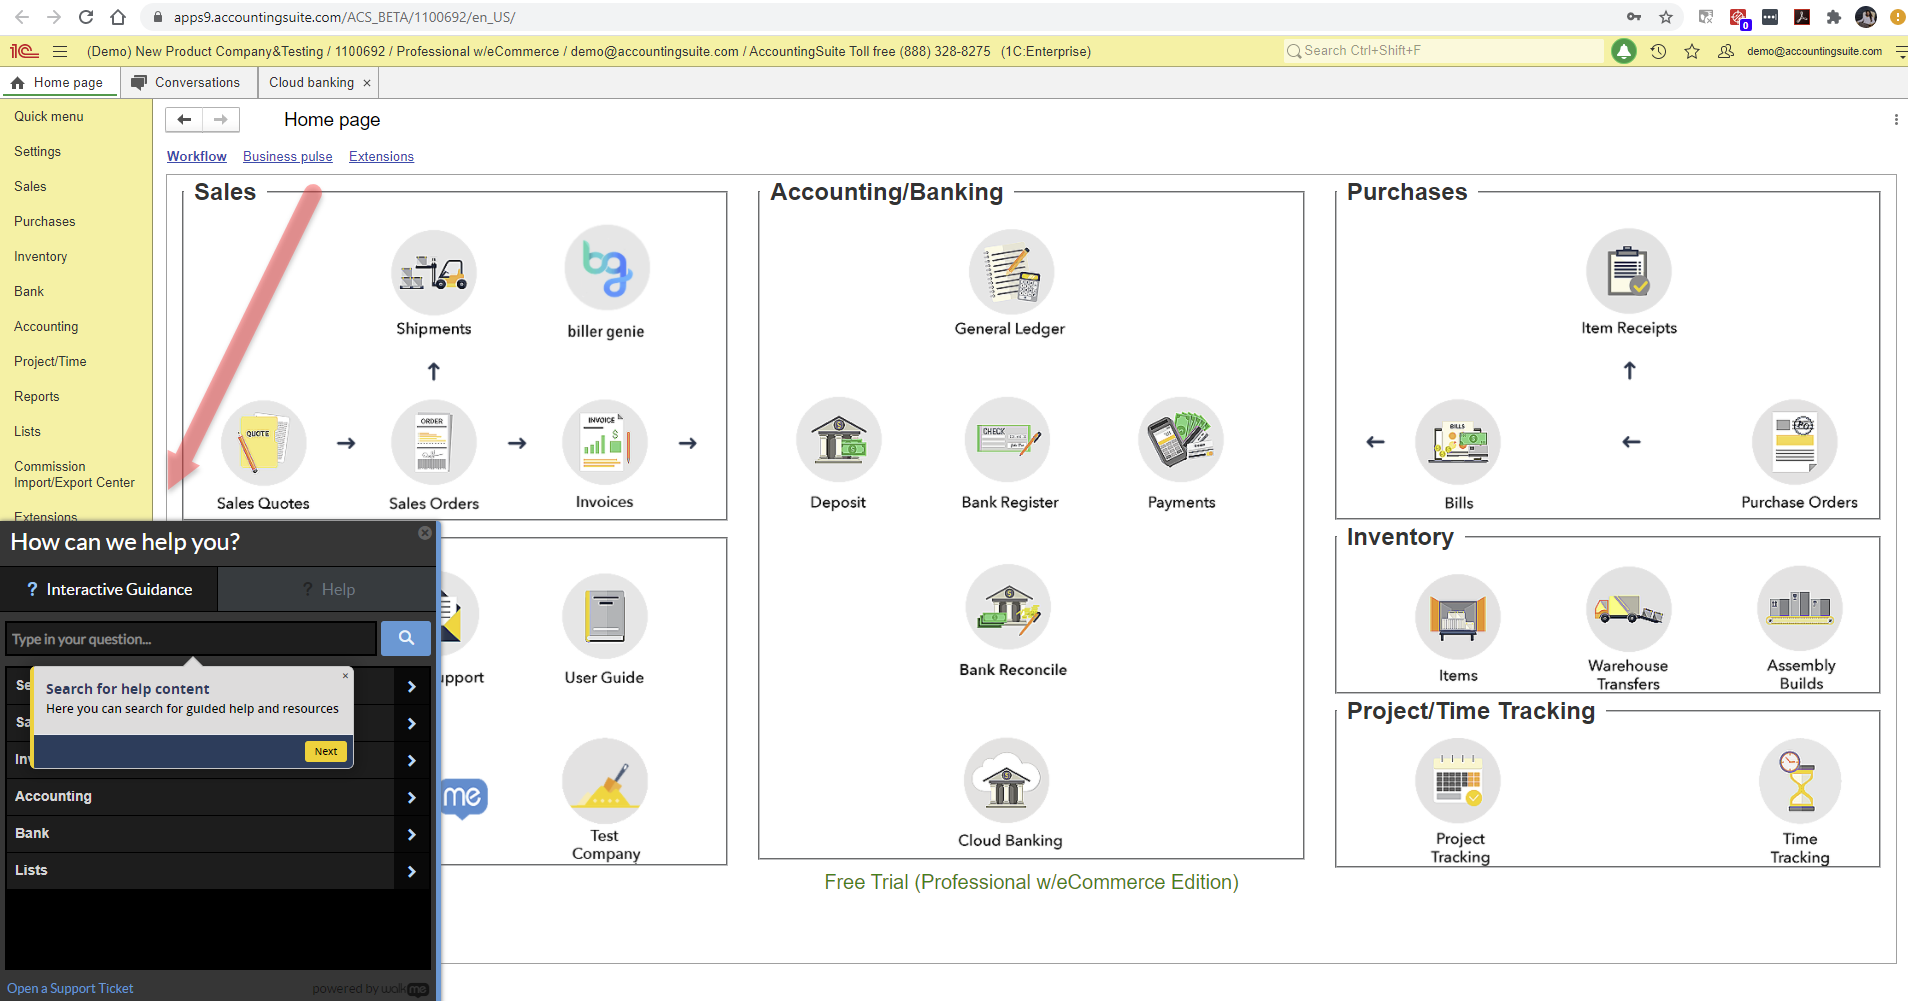Open General Ledger icon
Viewport: 1908px width, 1001px height.
pos(1010,272)
